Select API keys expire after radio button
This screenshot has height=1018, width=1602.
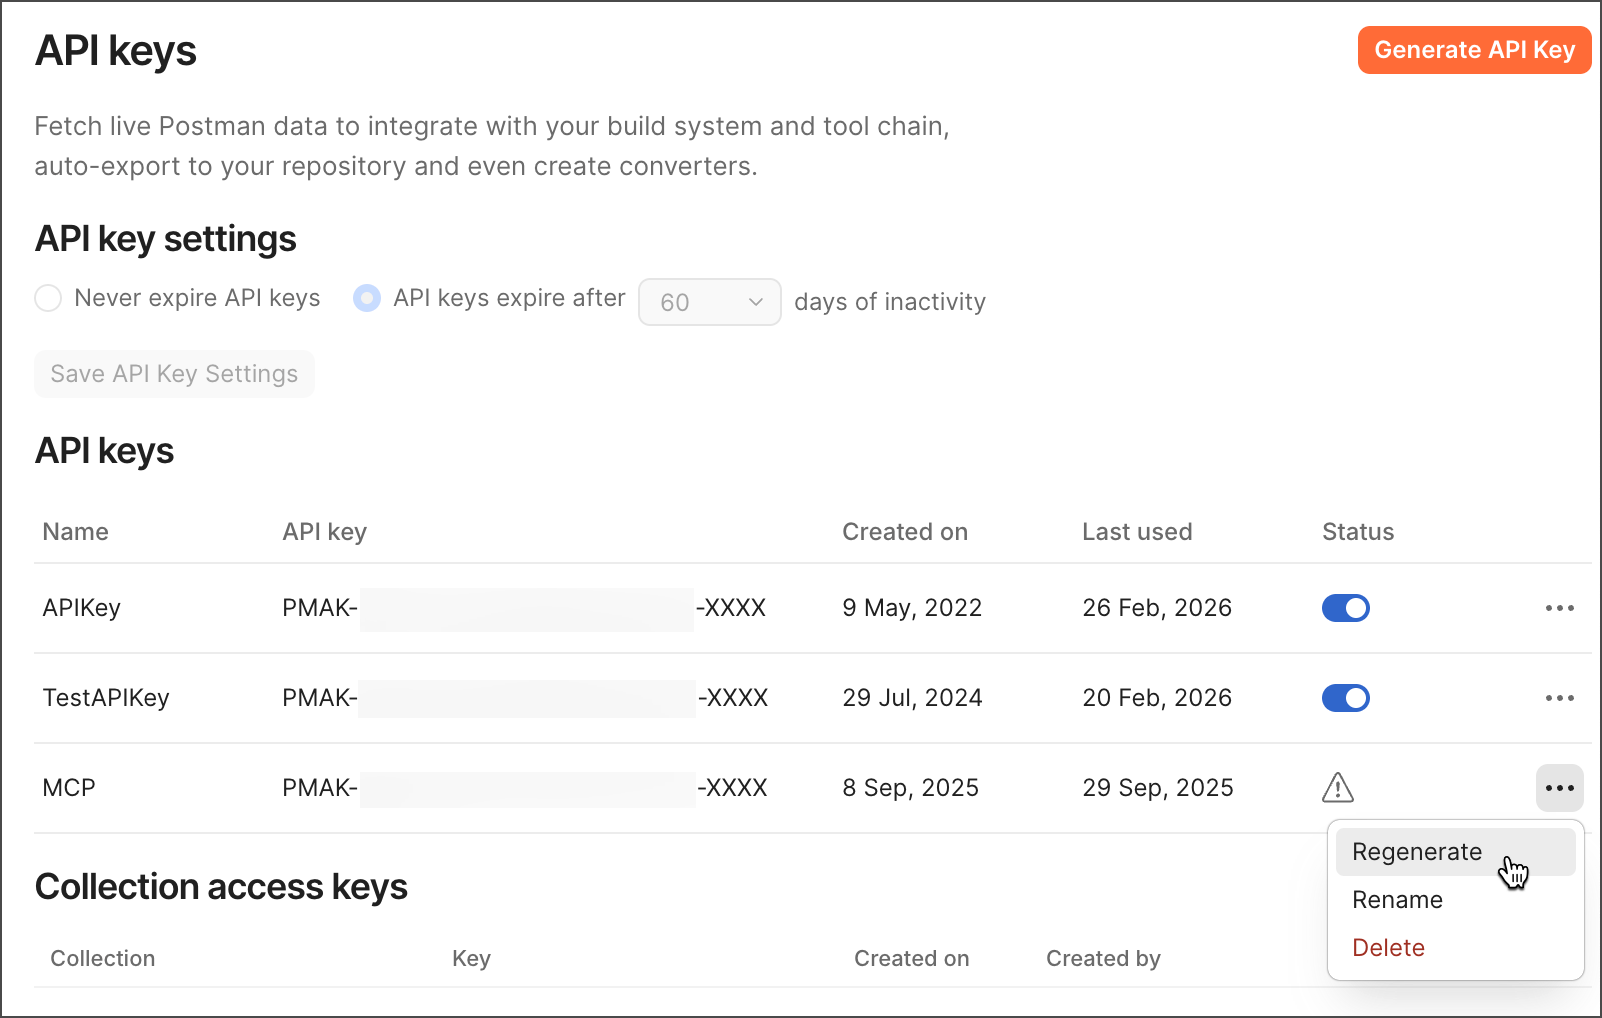point(367,298)
